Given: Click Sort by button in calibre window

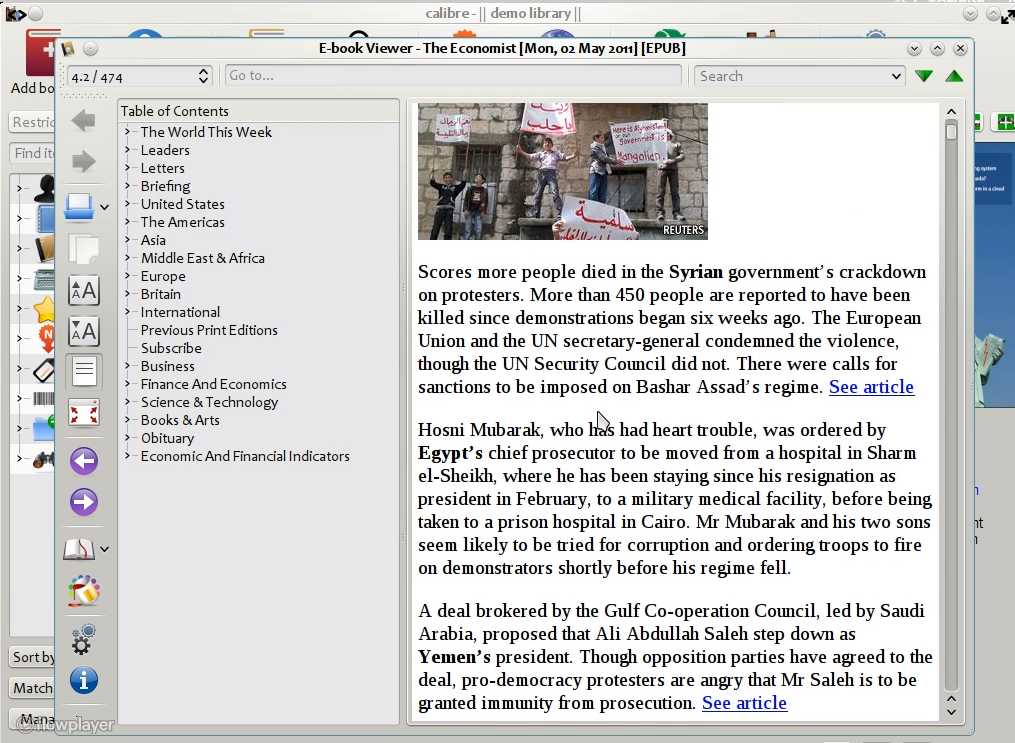Looking at the screenshot, I should click(x=32, y=658).
